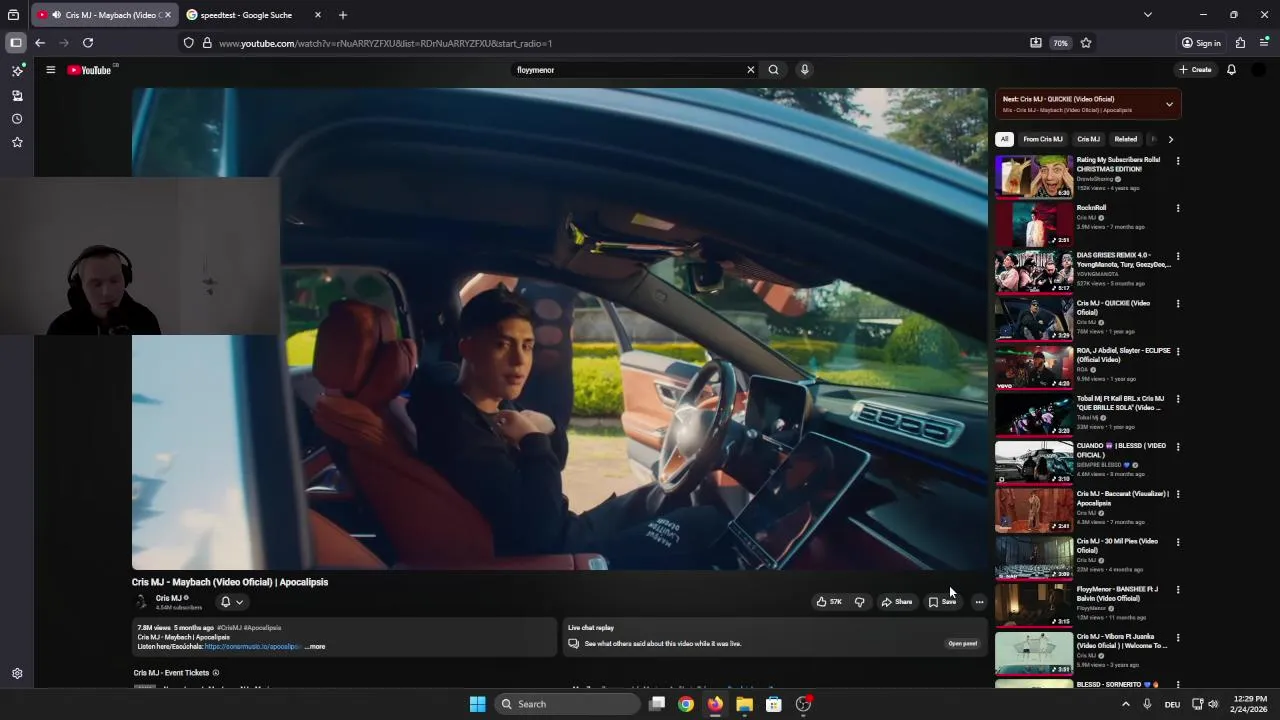1280x720 pixels.
Task: Dislike the Maybach video
Action: 859,602
